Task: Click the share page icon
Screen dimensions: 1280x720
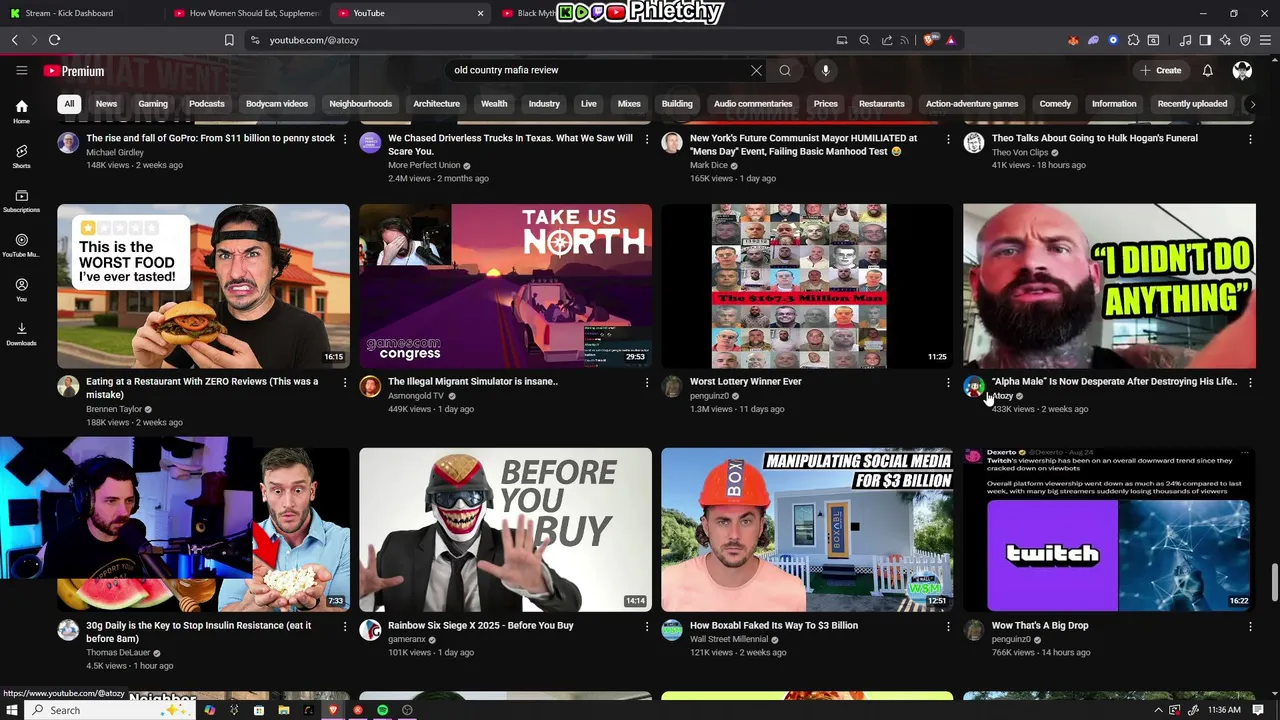Action: coord(886,40)
